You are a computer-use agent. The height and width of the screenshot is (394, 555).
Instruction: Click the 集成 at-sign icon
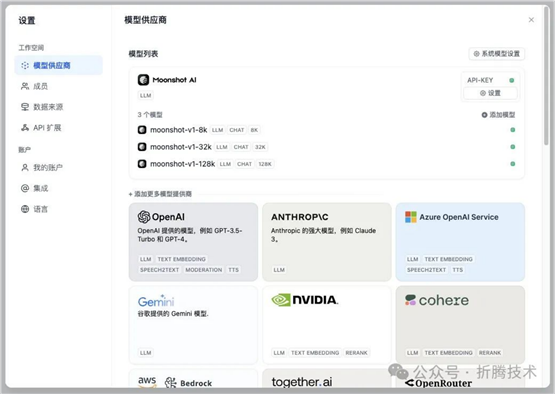point(25,188)
